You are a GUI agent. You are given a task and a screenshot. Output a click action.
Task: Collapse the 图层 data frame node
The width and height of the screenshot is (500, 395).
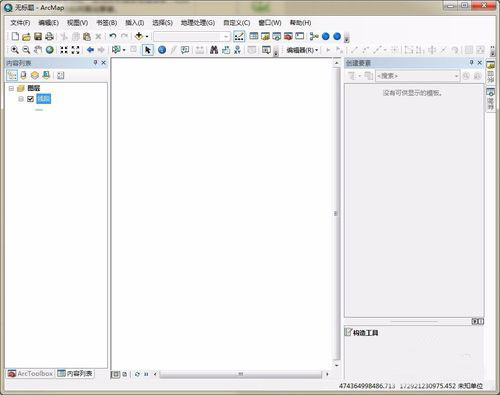(11, 88)
